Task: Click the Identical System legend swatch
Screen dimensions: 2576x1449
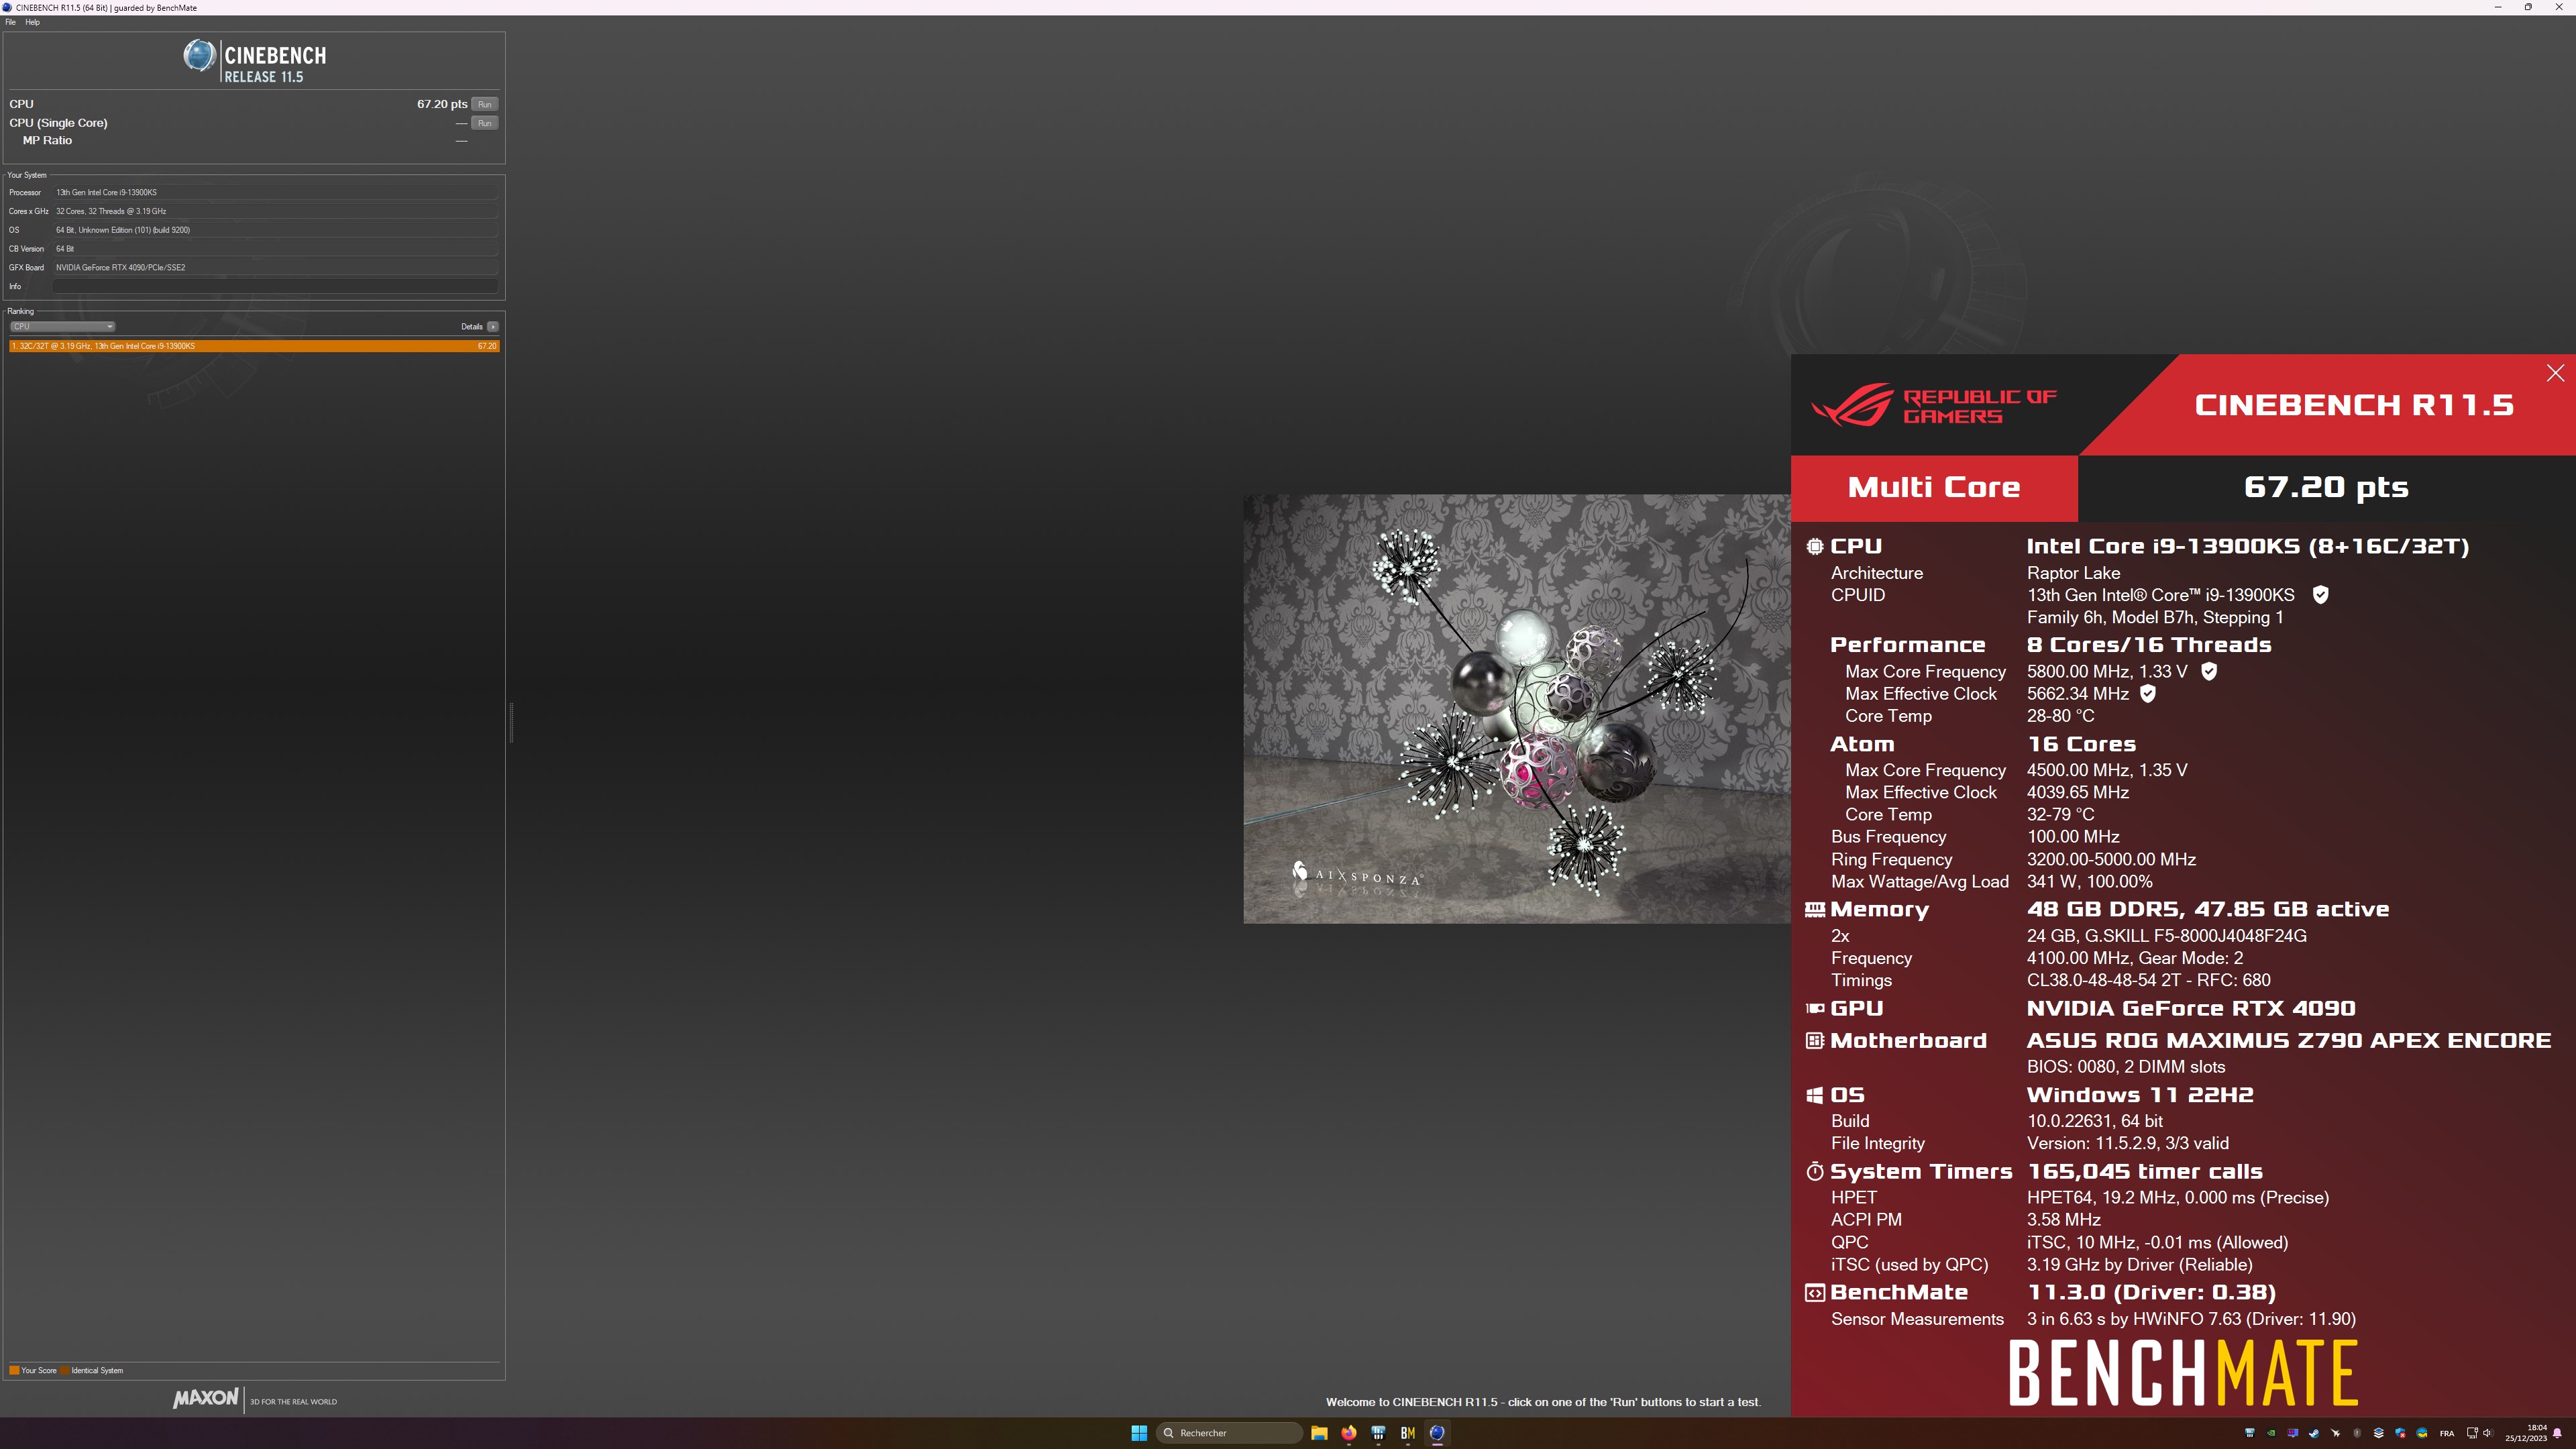Action: click(65, 1370)
